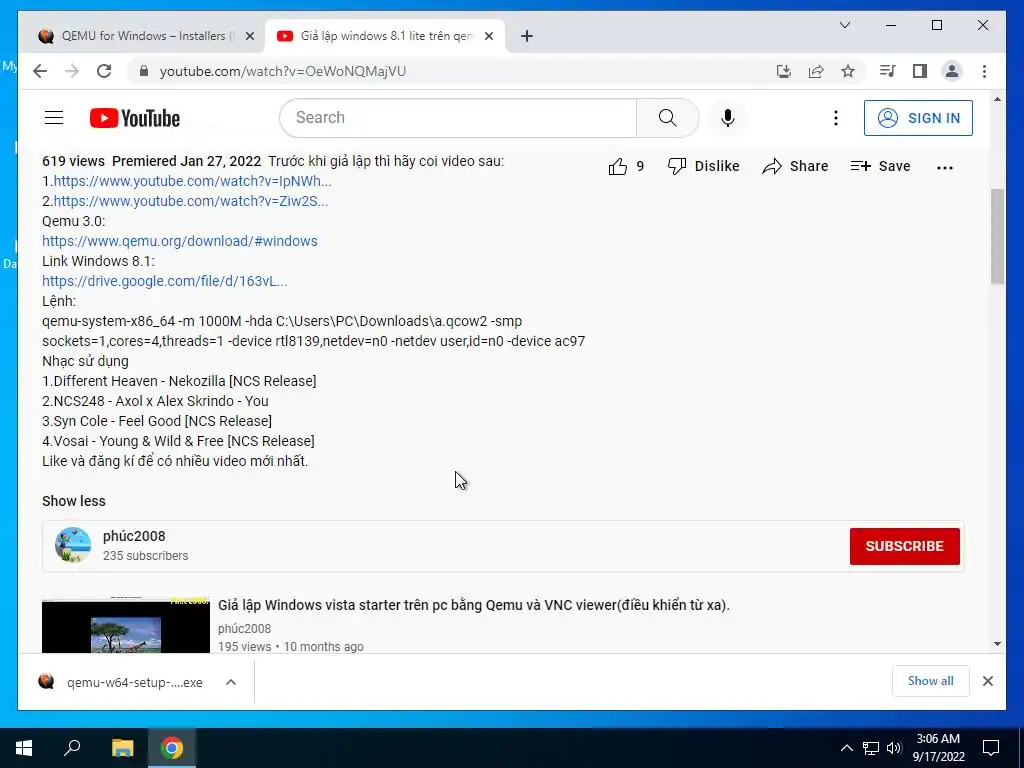
Task: Reload the YouTube page
Action: (x=104, y=71)
